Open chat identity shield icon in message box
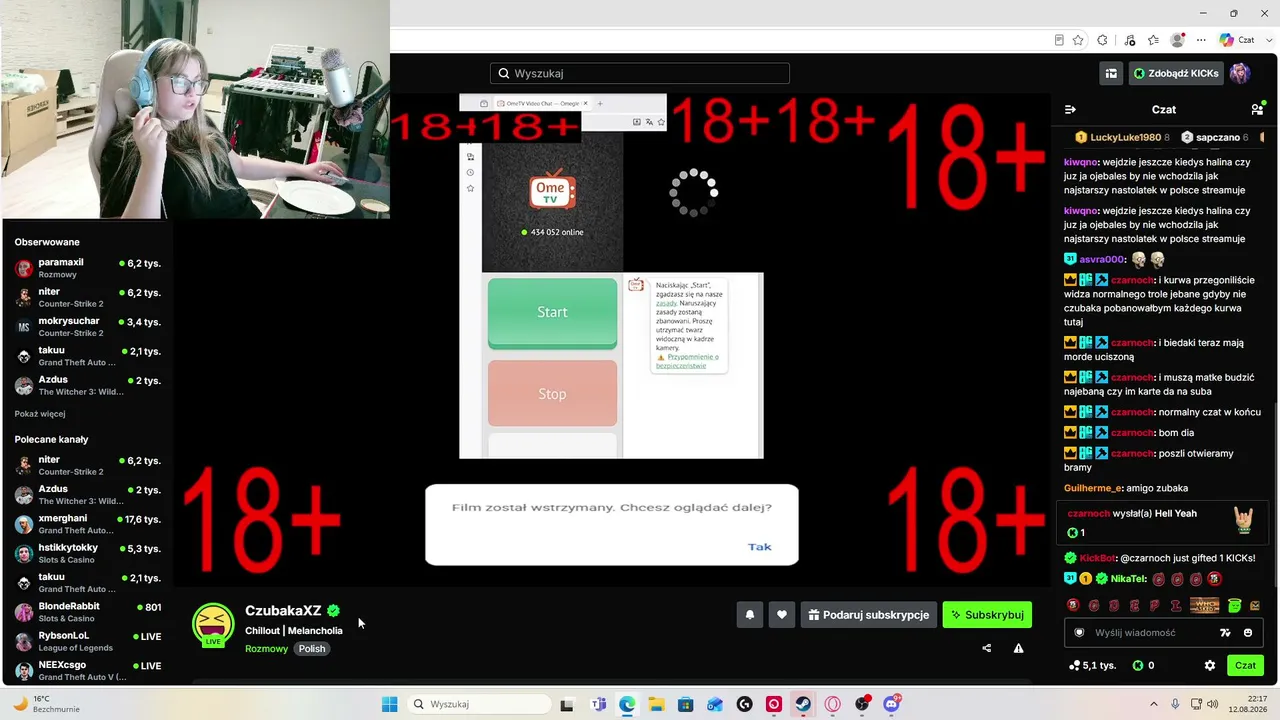This screenshot has height=720, width=1280. pyautogui.click(x=1079, y=632)
